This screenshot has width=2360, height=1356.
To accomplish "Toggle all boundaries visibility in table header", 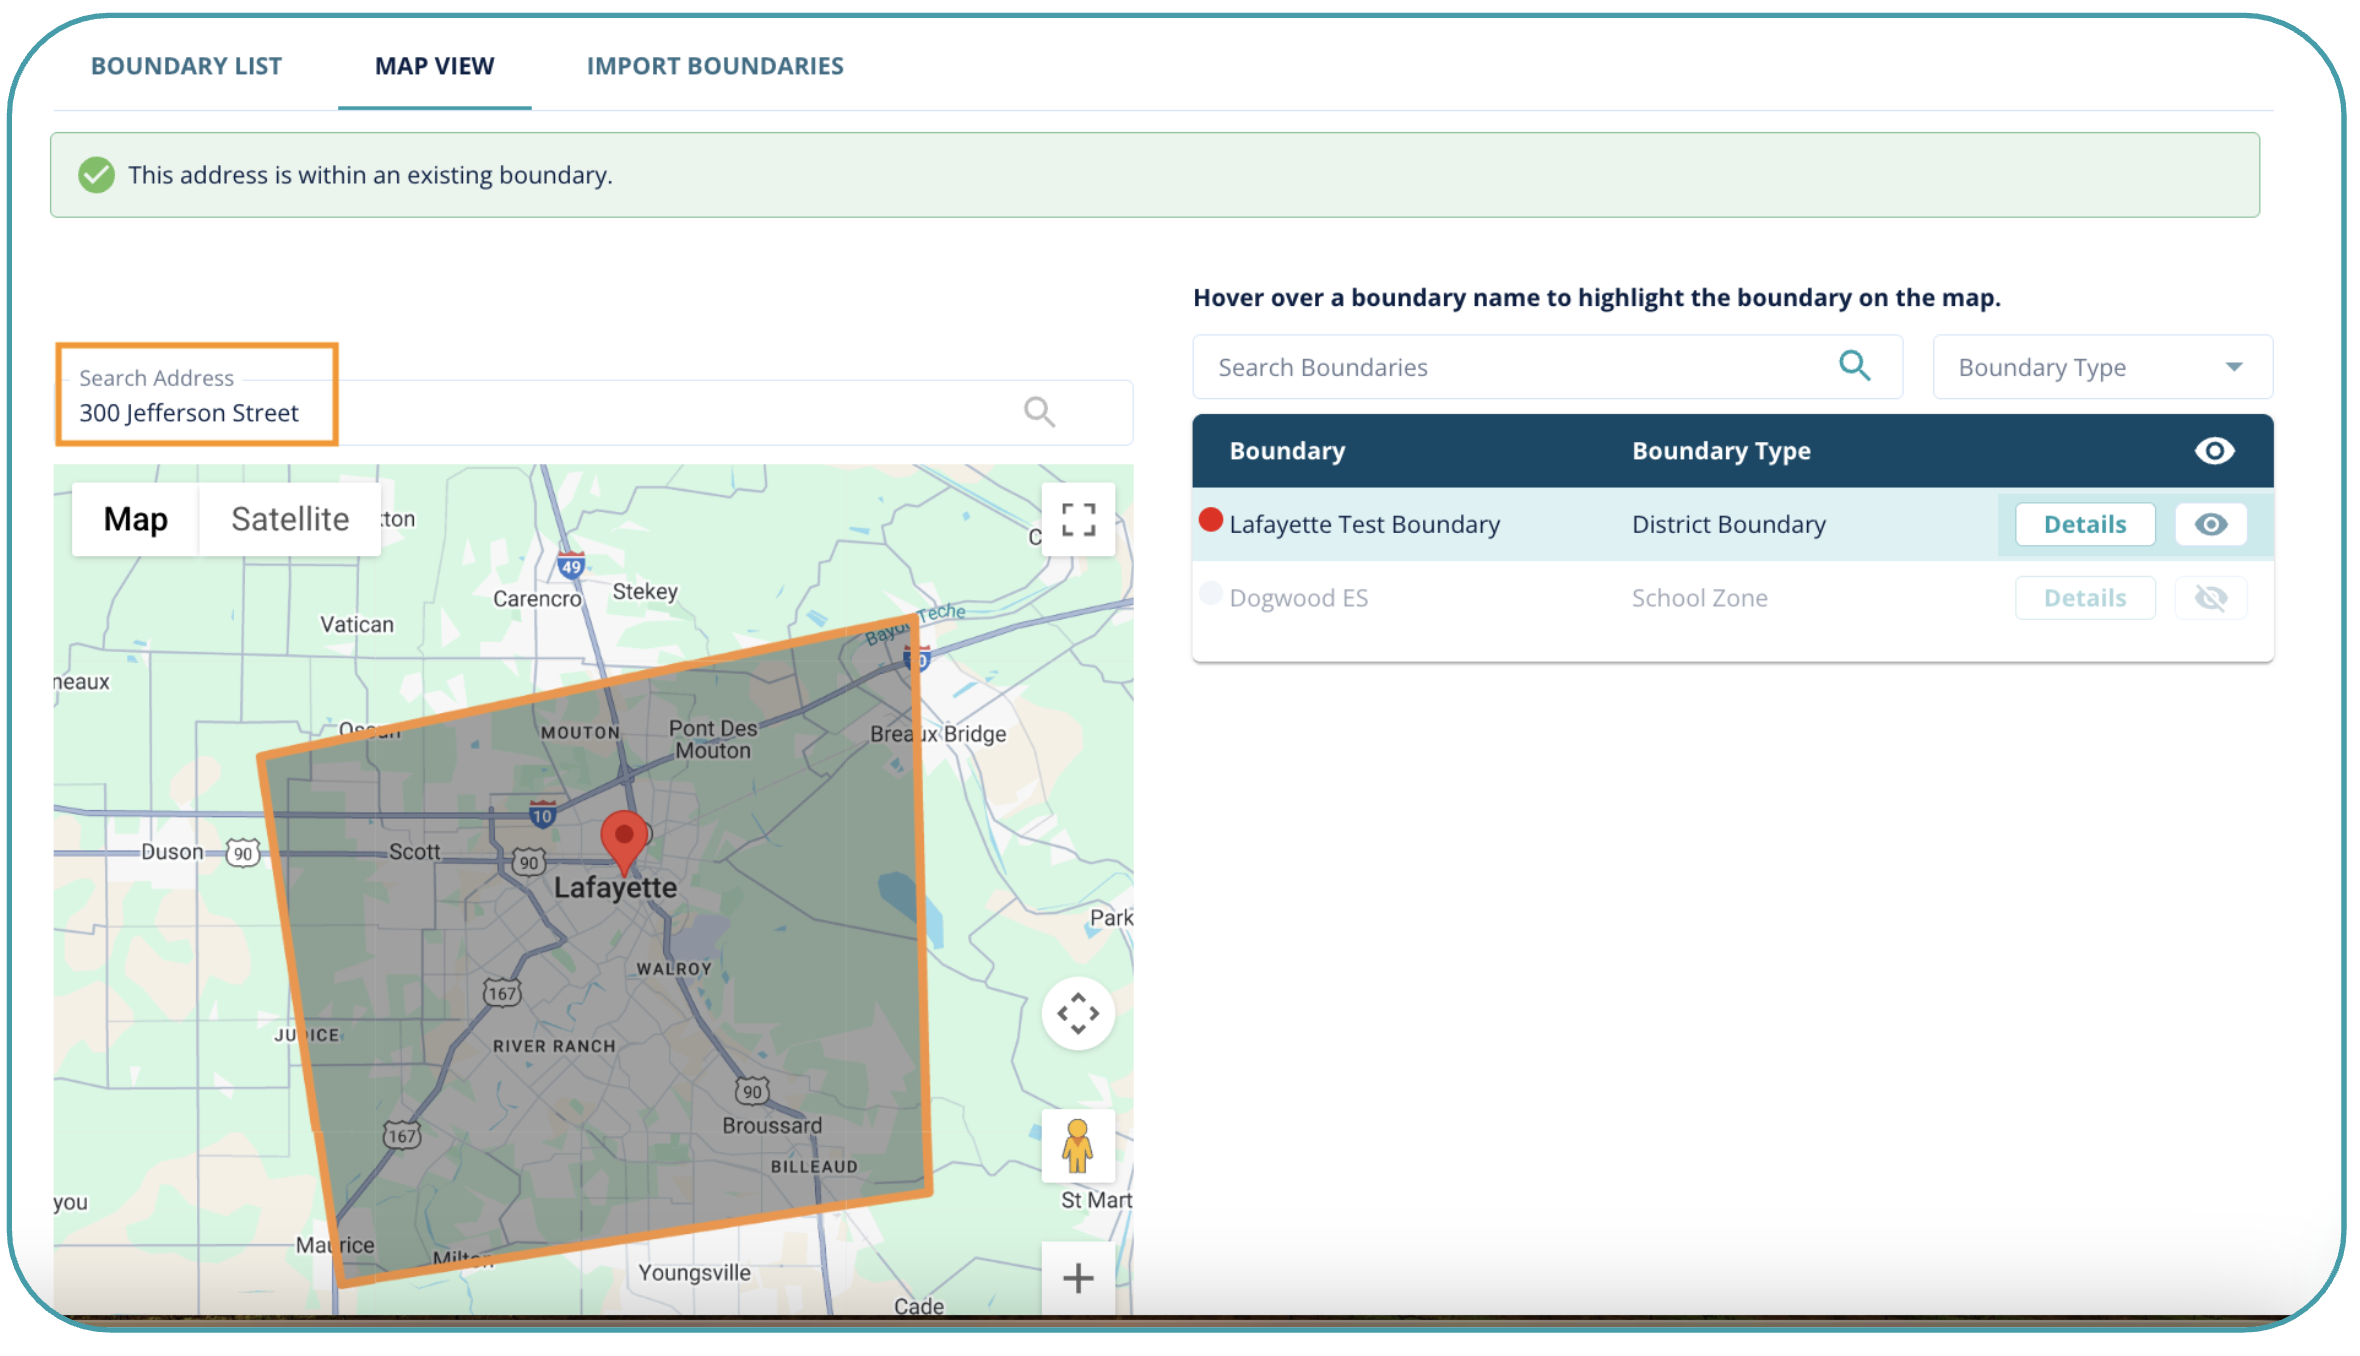I will tap(2214, 451).
